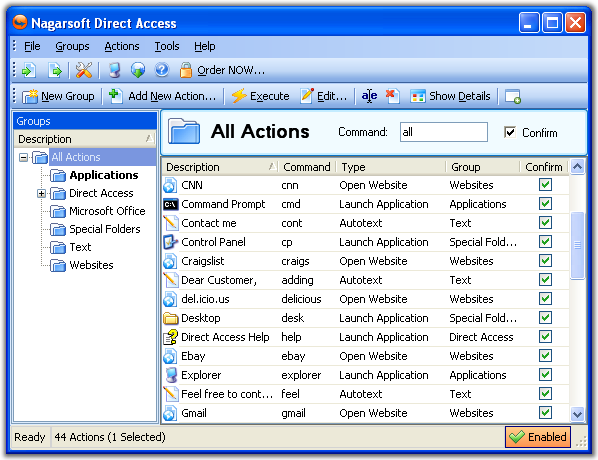
Task: Click the Order NOW... link text
Action: tap(231, 70)
